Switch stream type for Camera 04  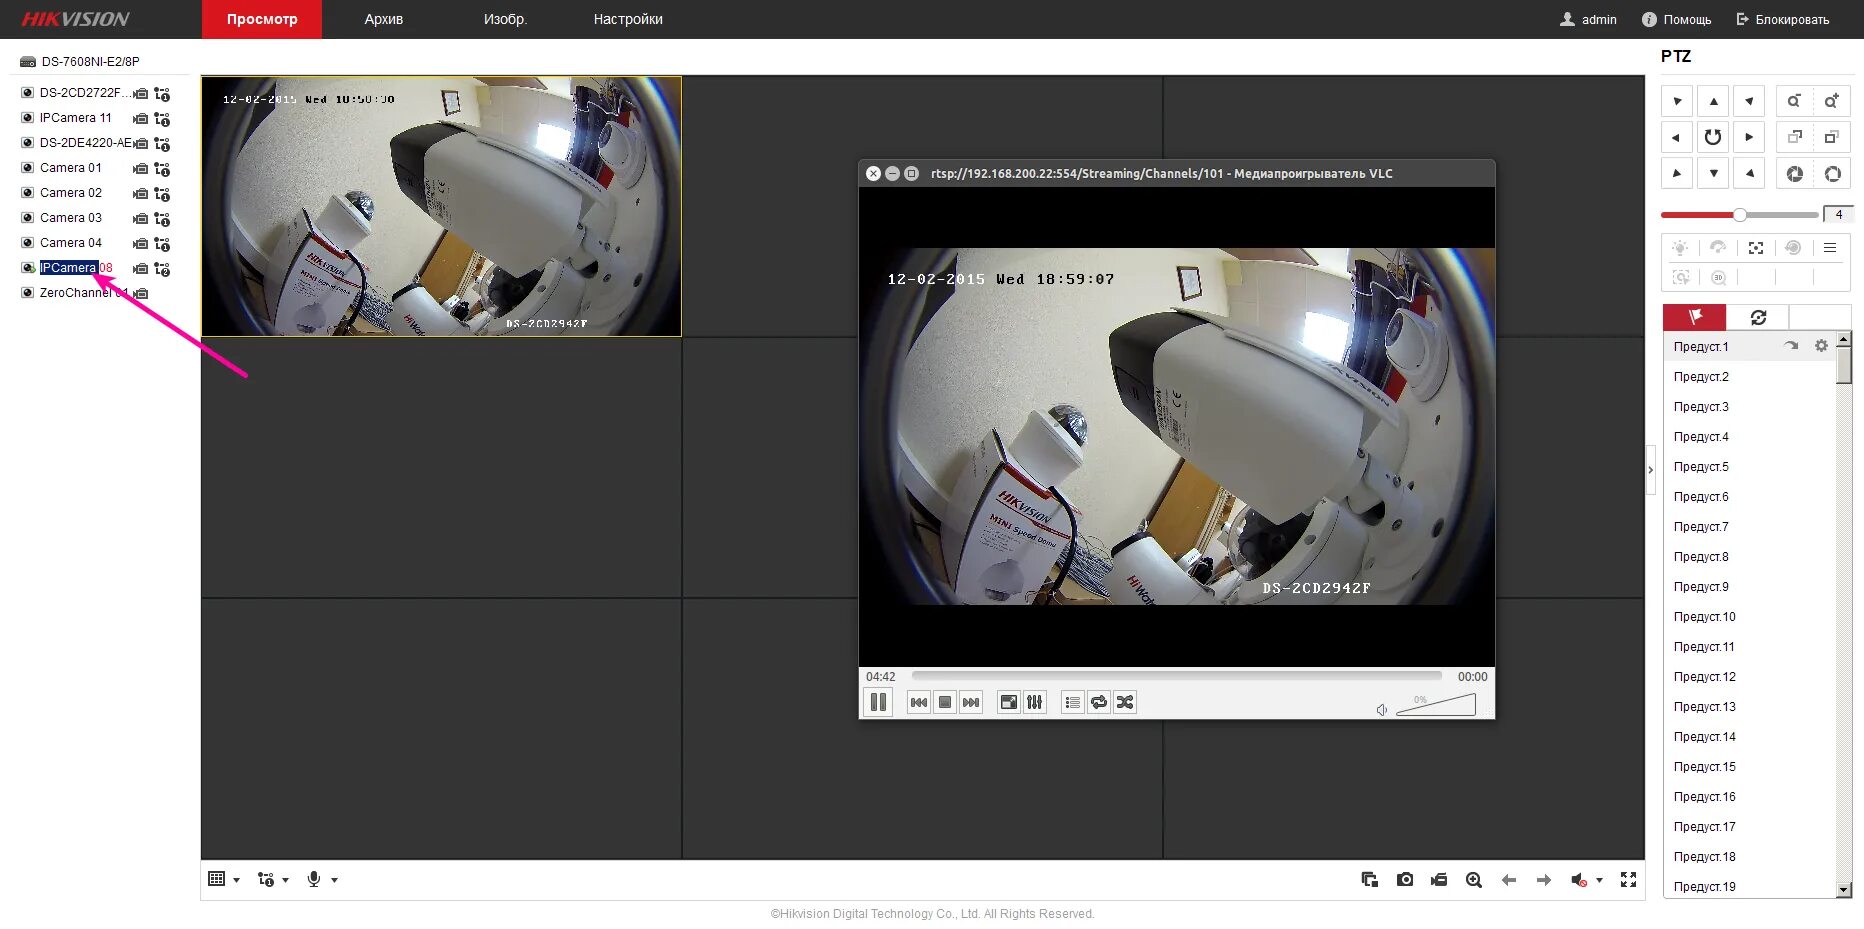pos(162,244)
